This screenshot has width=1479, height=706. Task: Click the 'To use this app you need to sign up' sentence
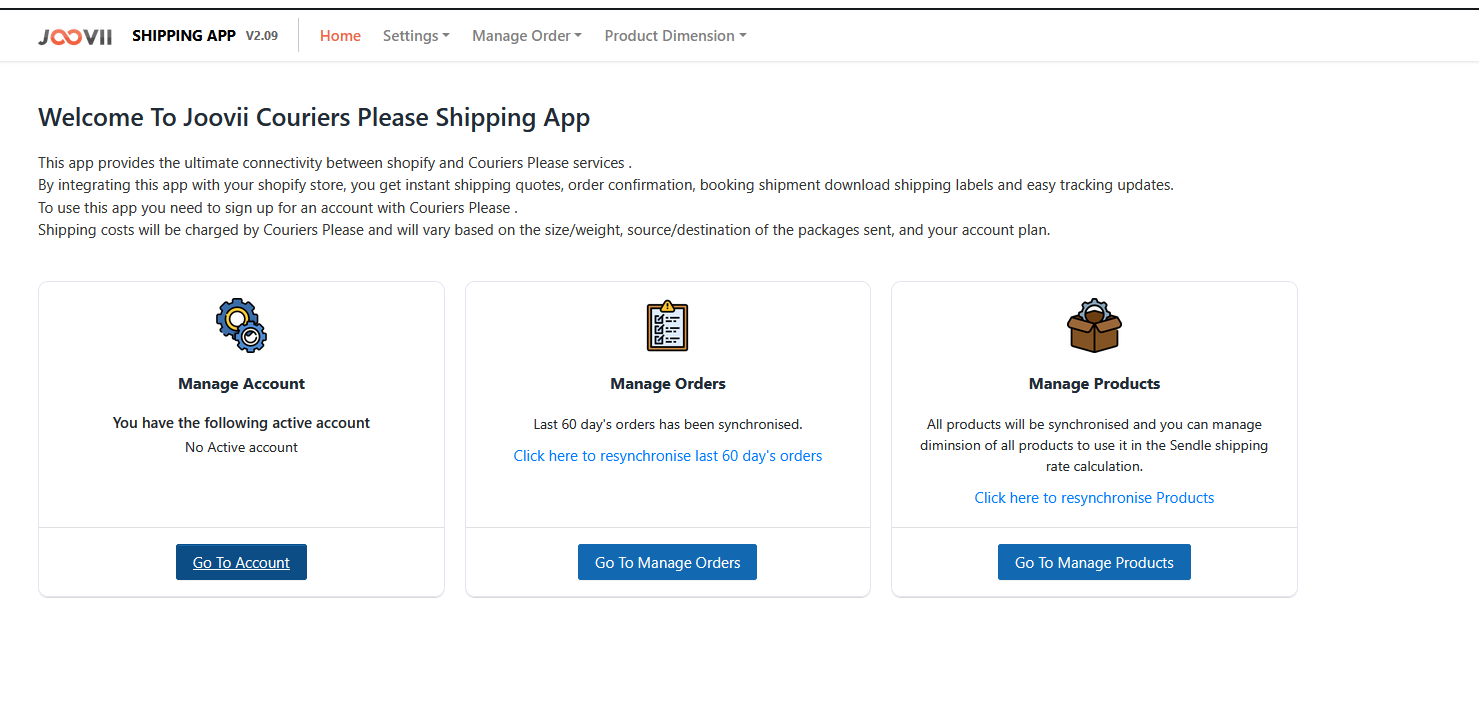(x=277, y=208)
